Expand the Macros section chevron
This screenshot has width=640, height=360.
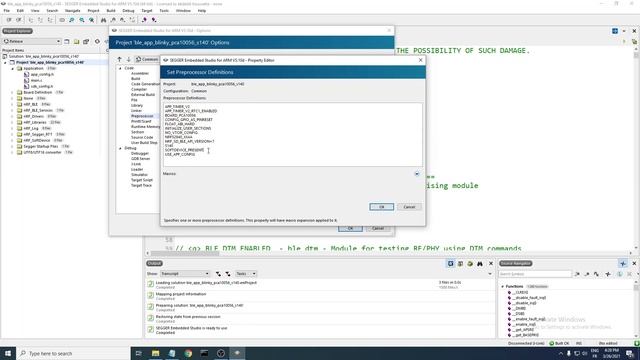pyautogui.click(x=417, y=174)
